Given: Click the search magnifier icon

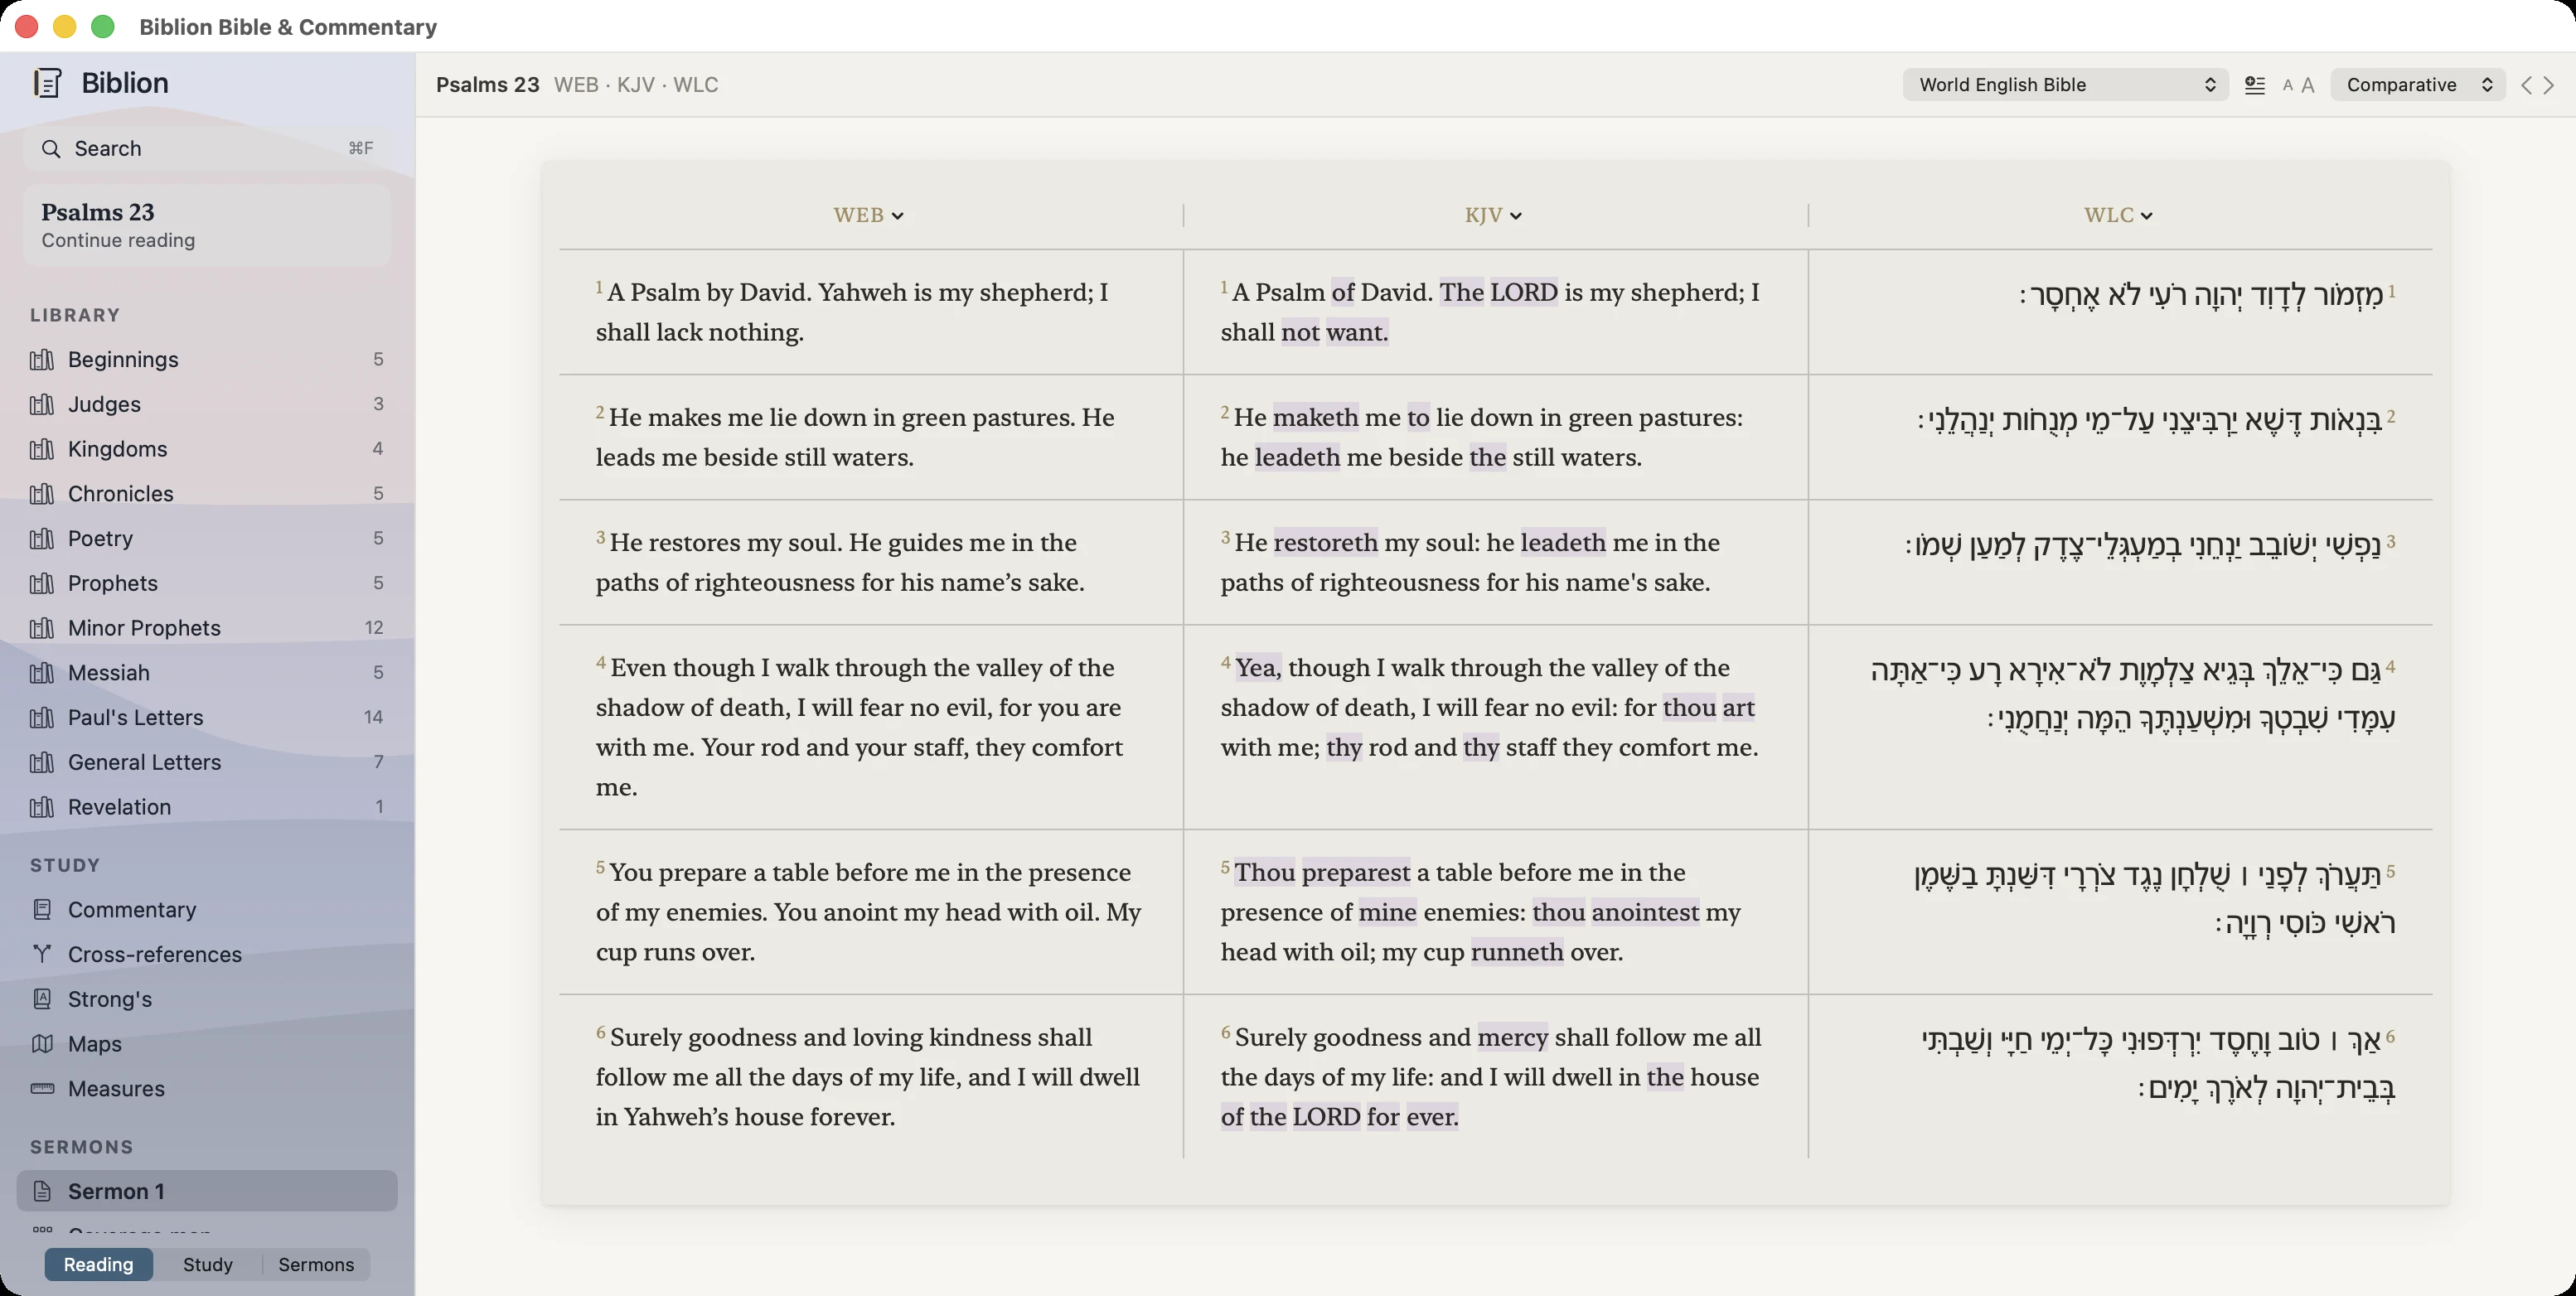Looking at the screenshot, I should (x=51, y=148).
